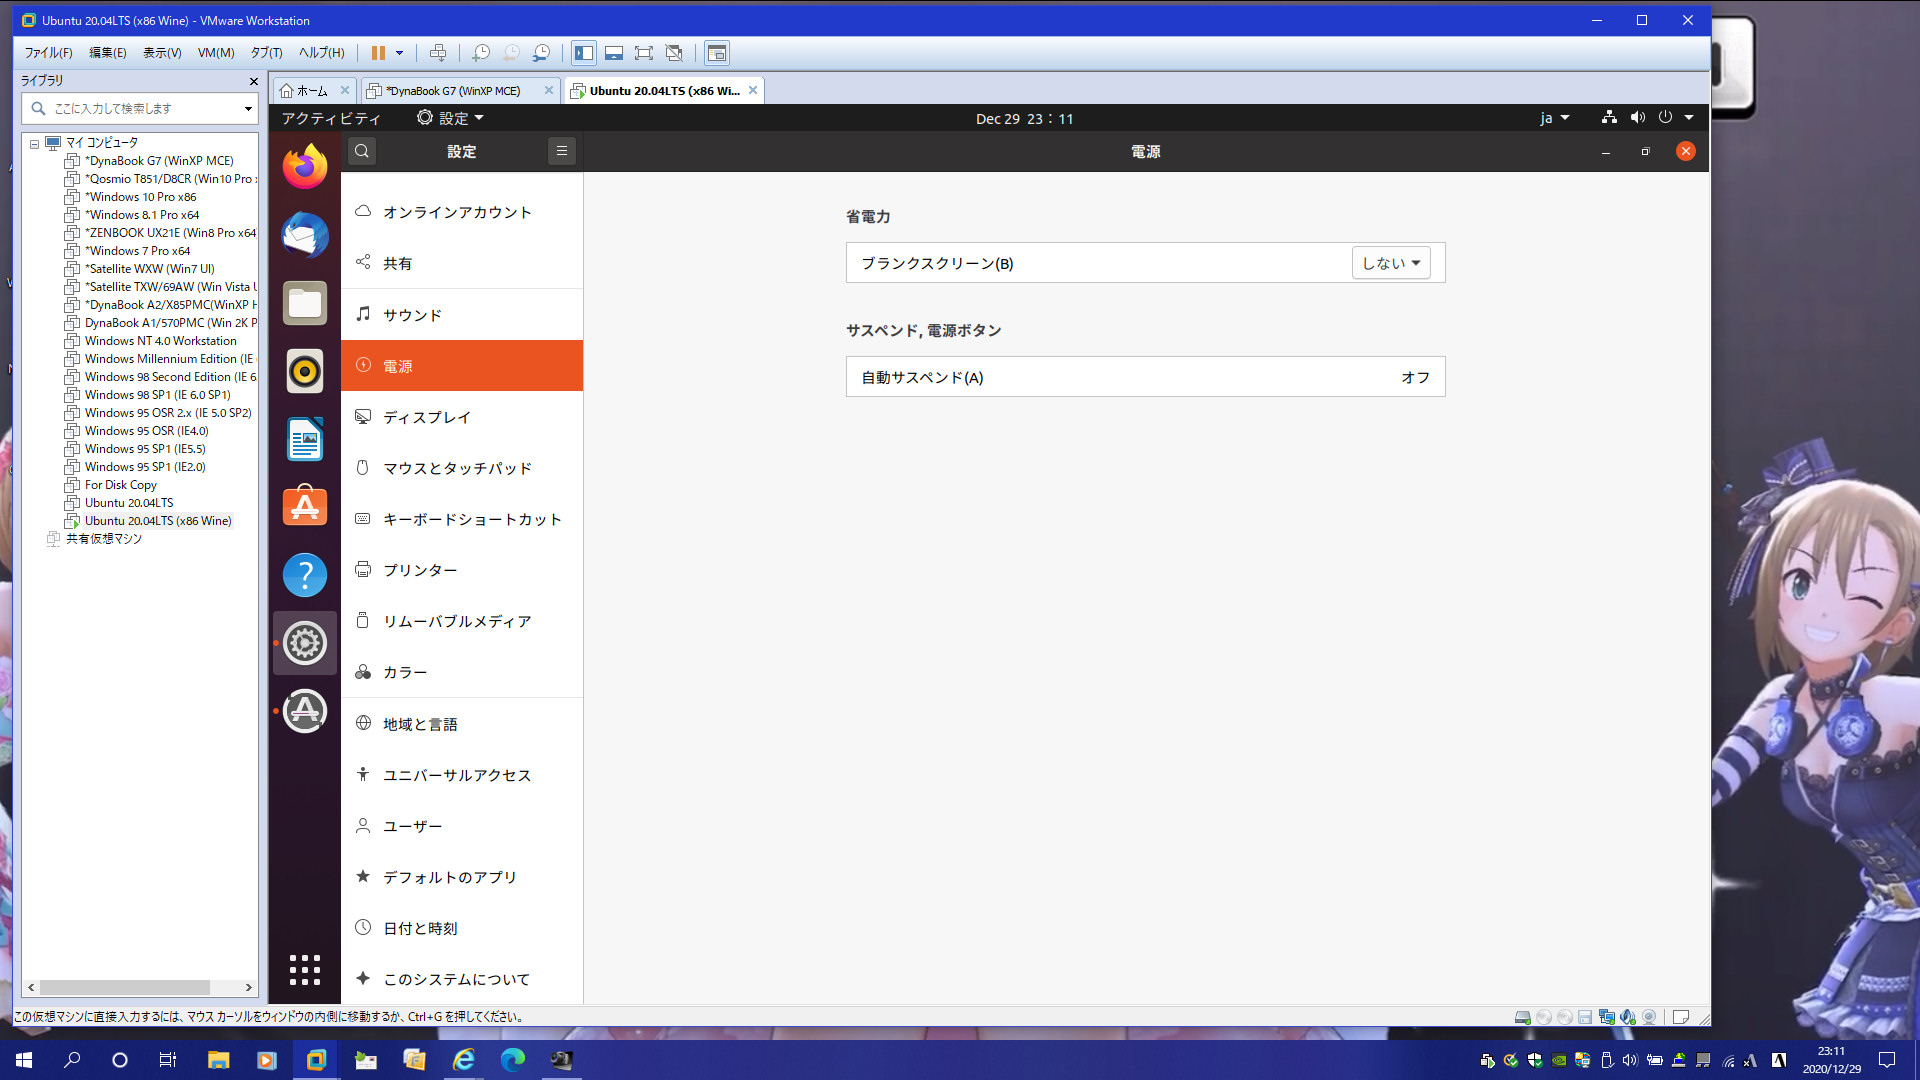Image resolution: width=1920 pixels, height=1080 pixels.
Task: Collapse the マイ コンピュータ tree node
Action: click(34, 144)
